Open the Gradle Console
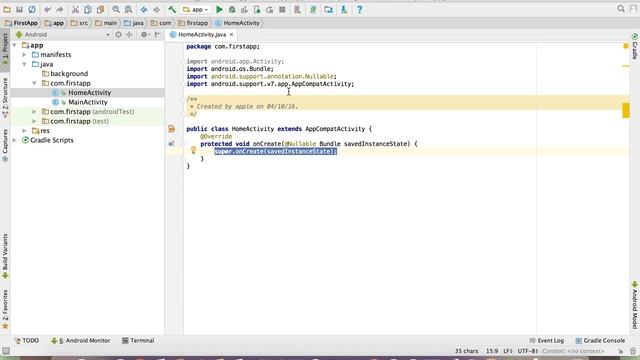 (600, 340)
